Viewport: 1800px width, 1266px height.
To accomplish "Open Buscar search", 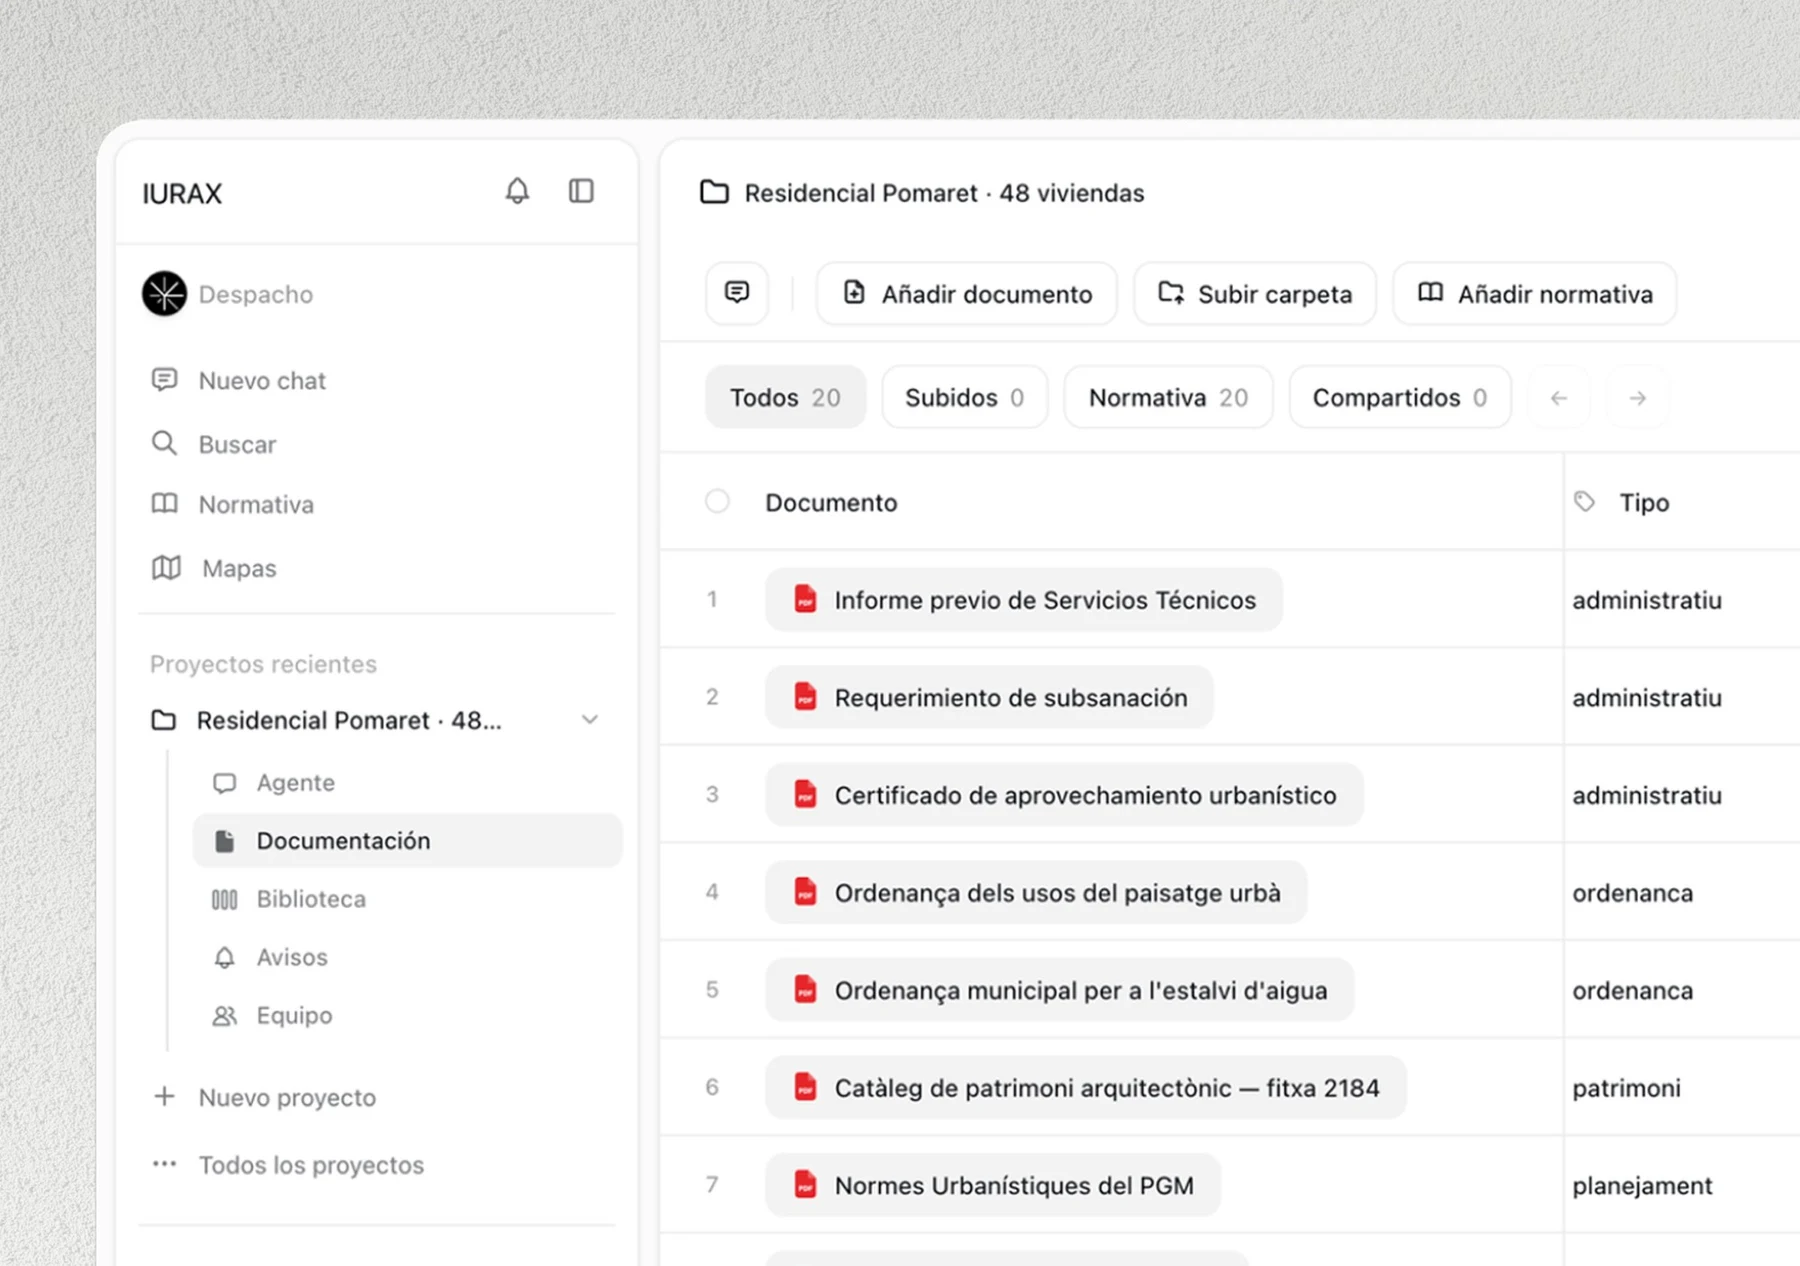I will pos(213,443).
